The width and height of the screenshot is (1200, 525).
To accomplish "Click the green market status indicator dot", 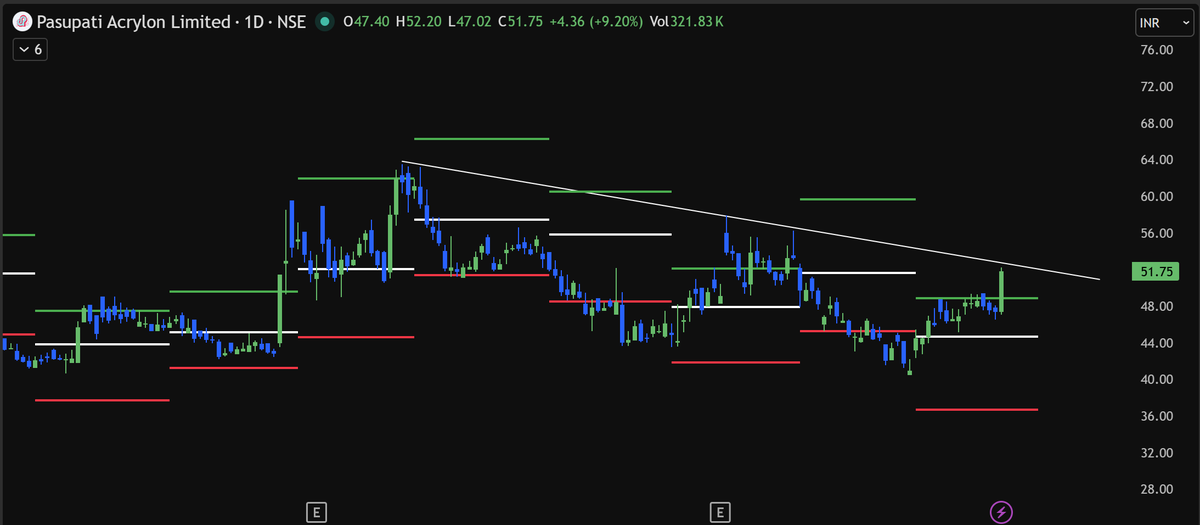I will click(324, 21).
